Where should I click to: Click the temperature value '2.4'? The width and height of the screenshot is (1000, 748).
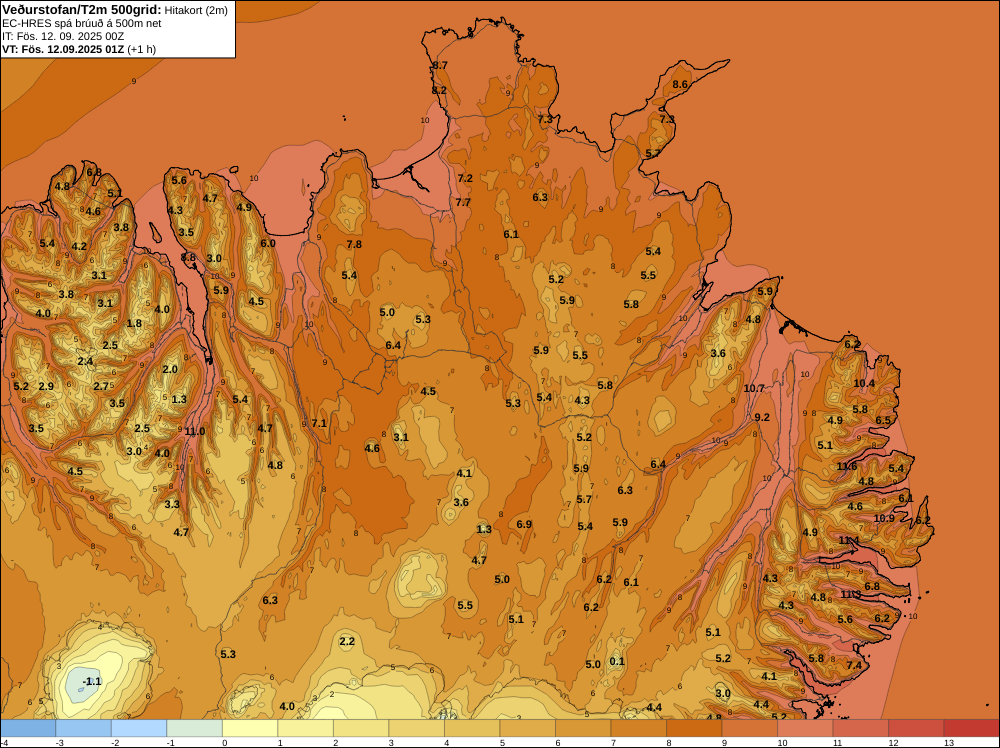point(85,362)
